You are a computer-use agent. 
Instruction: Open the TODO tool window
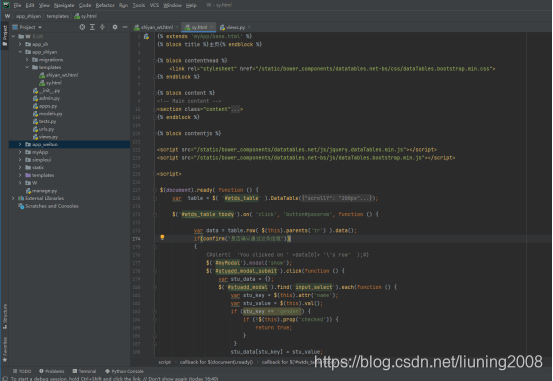tap(22, 371)
